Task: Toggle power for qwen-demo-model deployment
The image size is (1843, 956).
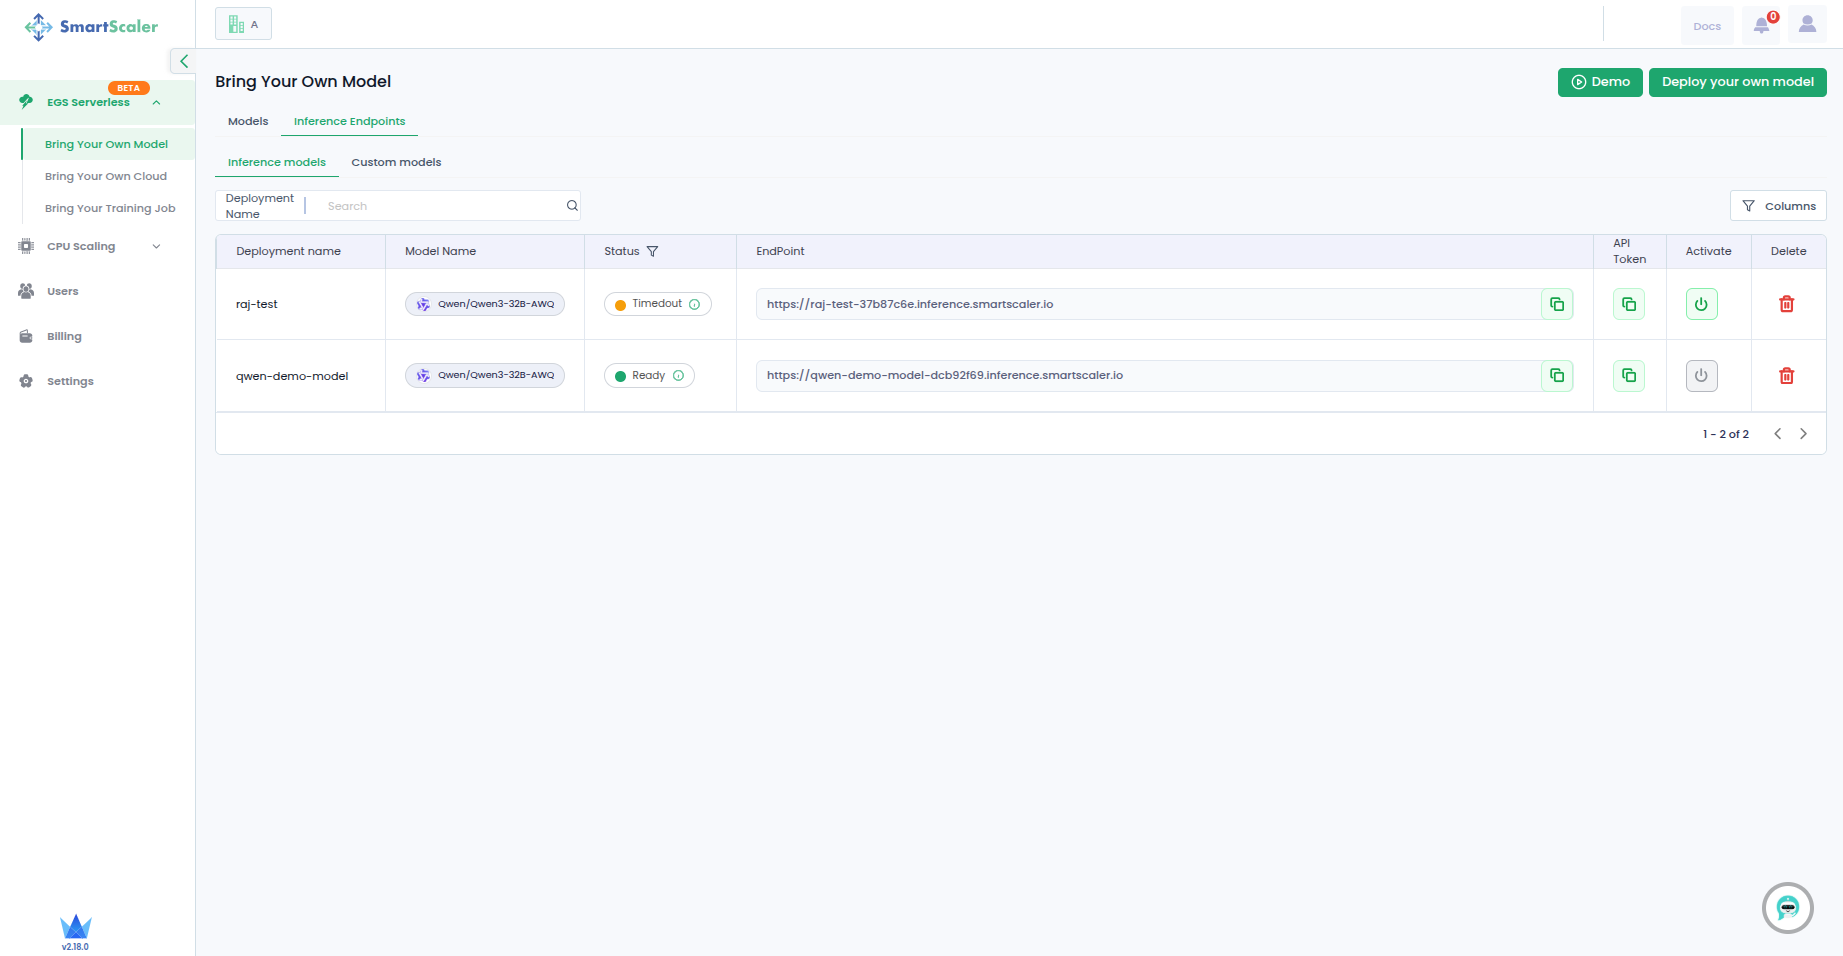Action: (x=1701, y=376)
